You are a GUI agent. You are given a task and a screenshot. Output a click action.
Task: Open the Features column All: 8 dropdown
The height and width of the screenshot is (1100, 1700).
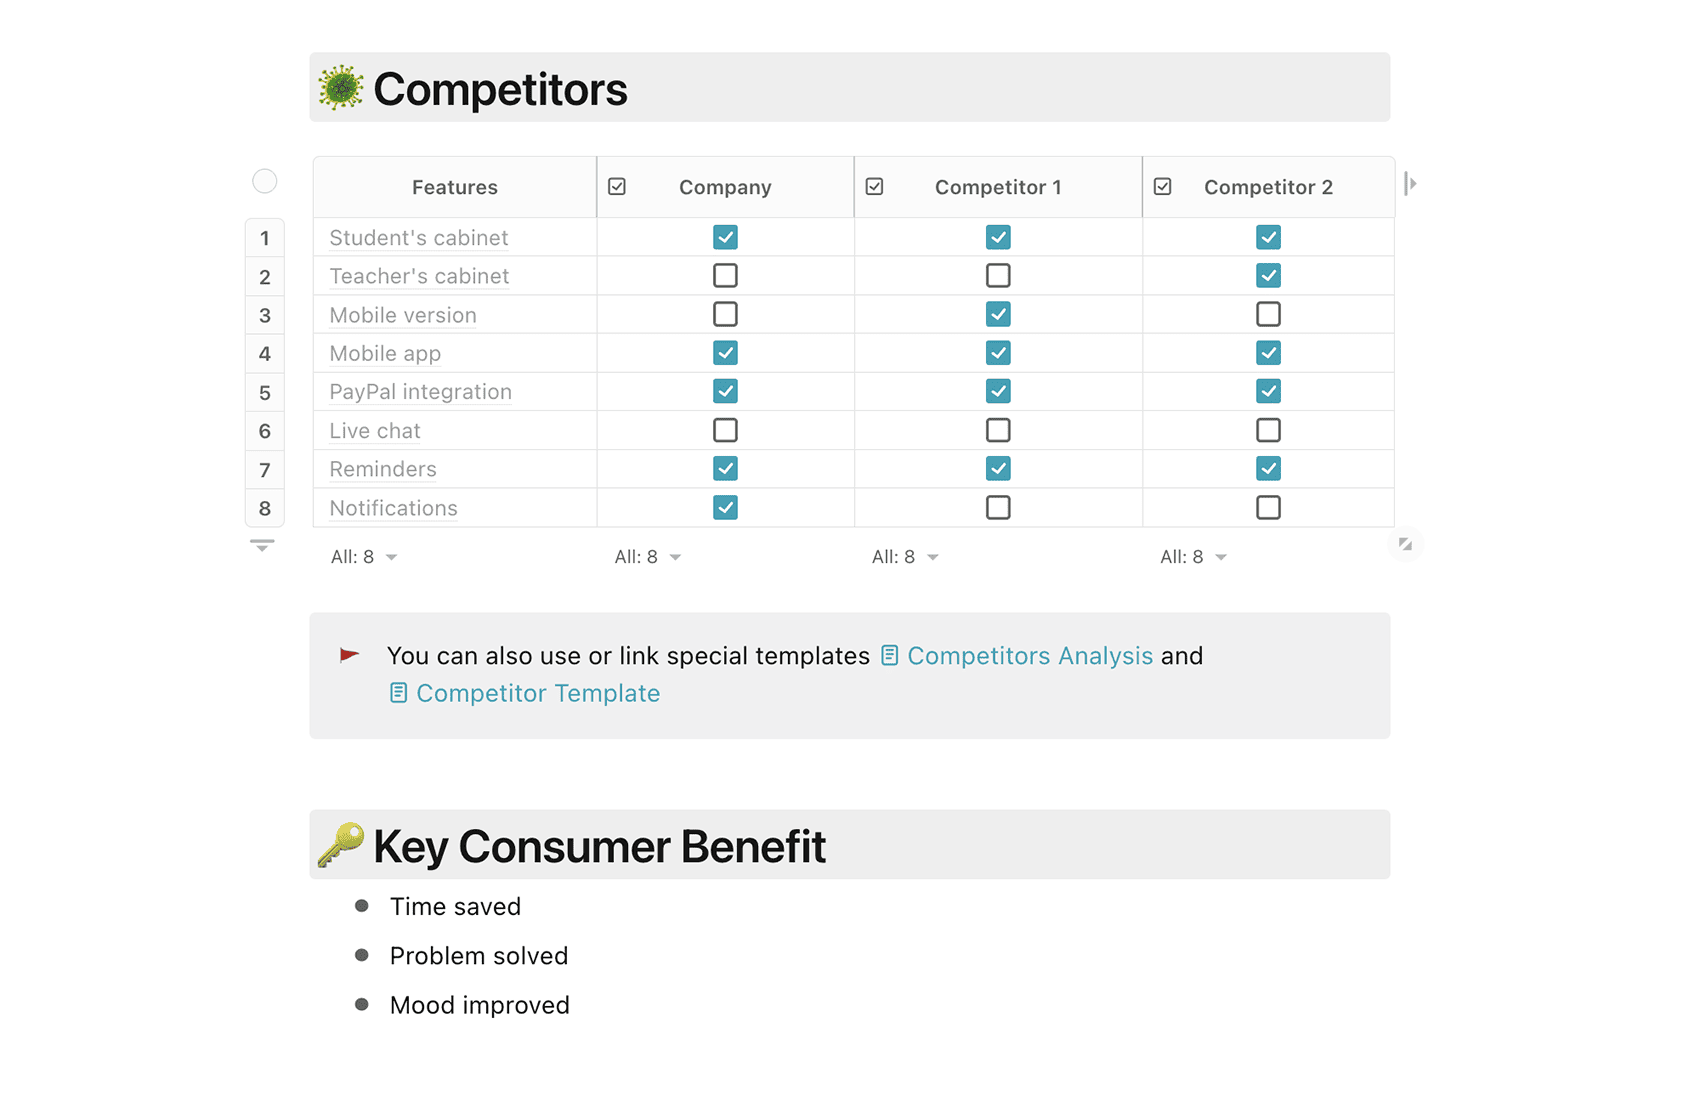pos(364,557)
